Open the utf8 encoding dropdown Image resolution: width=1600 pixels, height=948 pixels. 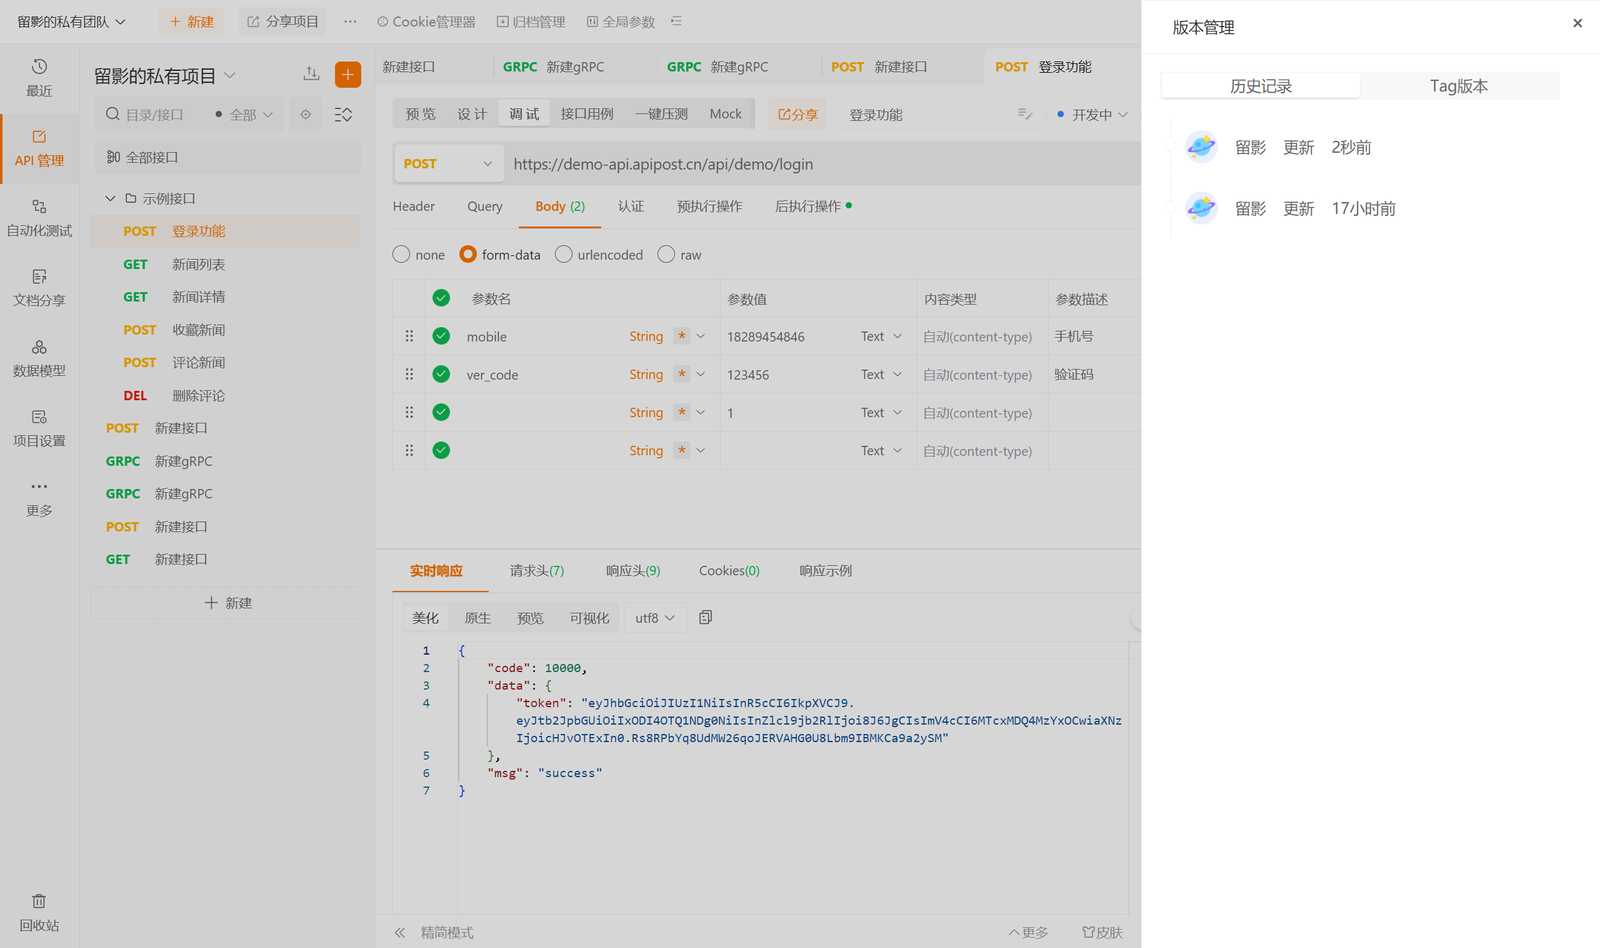[x=654, y=617]
